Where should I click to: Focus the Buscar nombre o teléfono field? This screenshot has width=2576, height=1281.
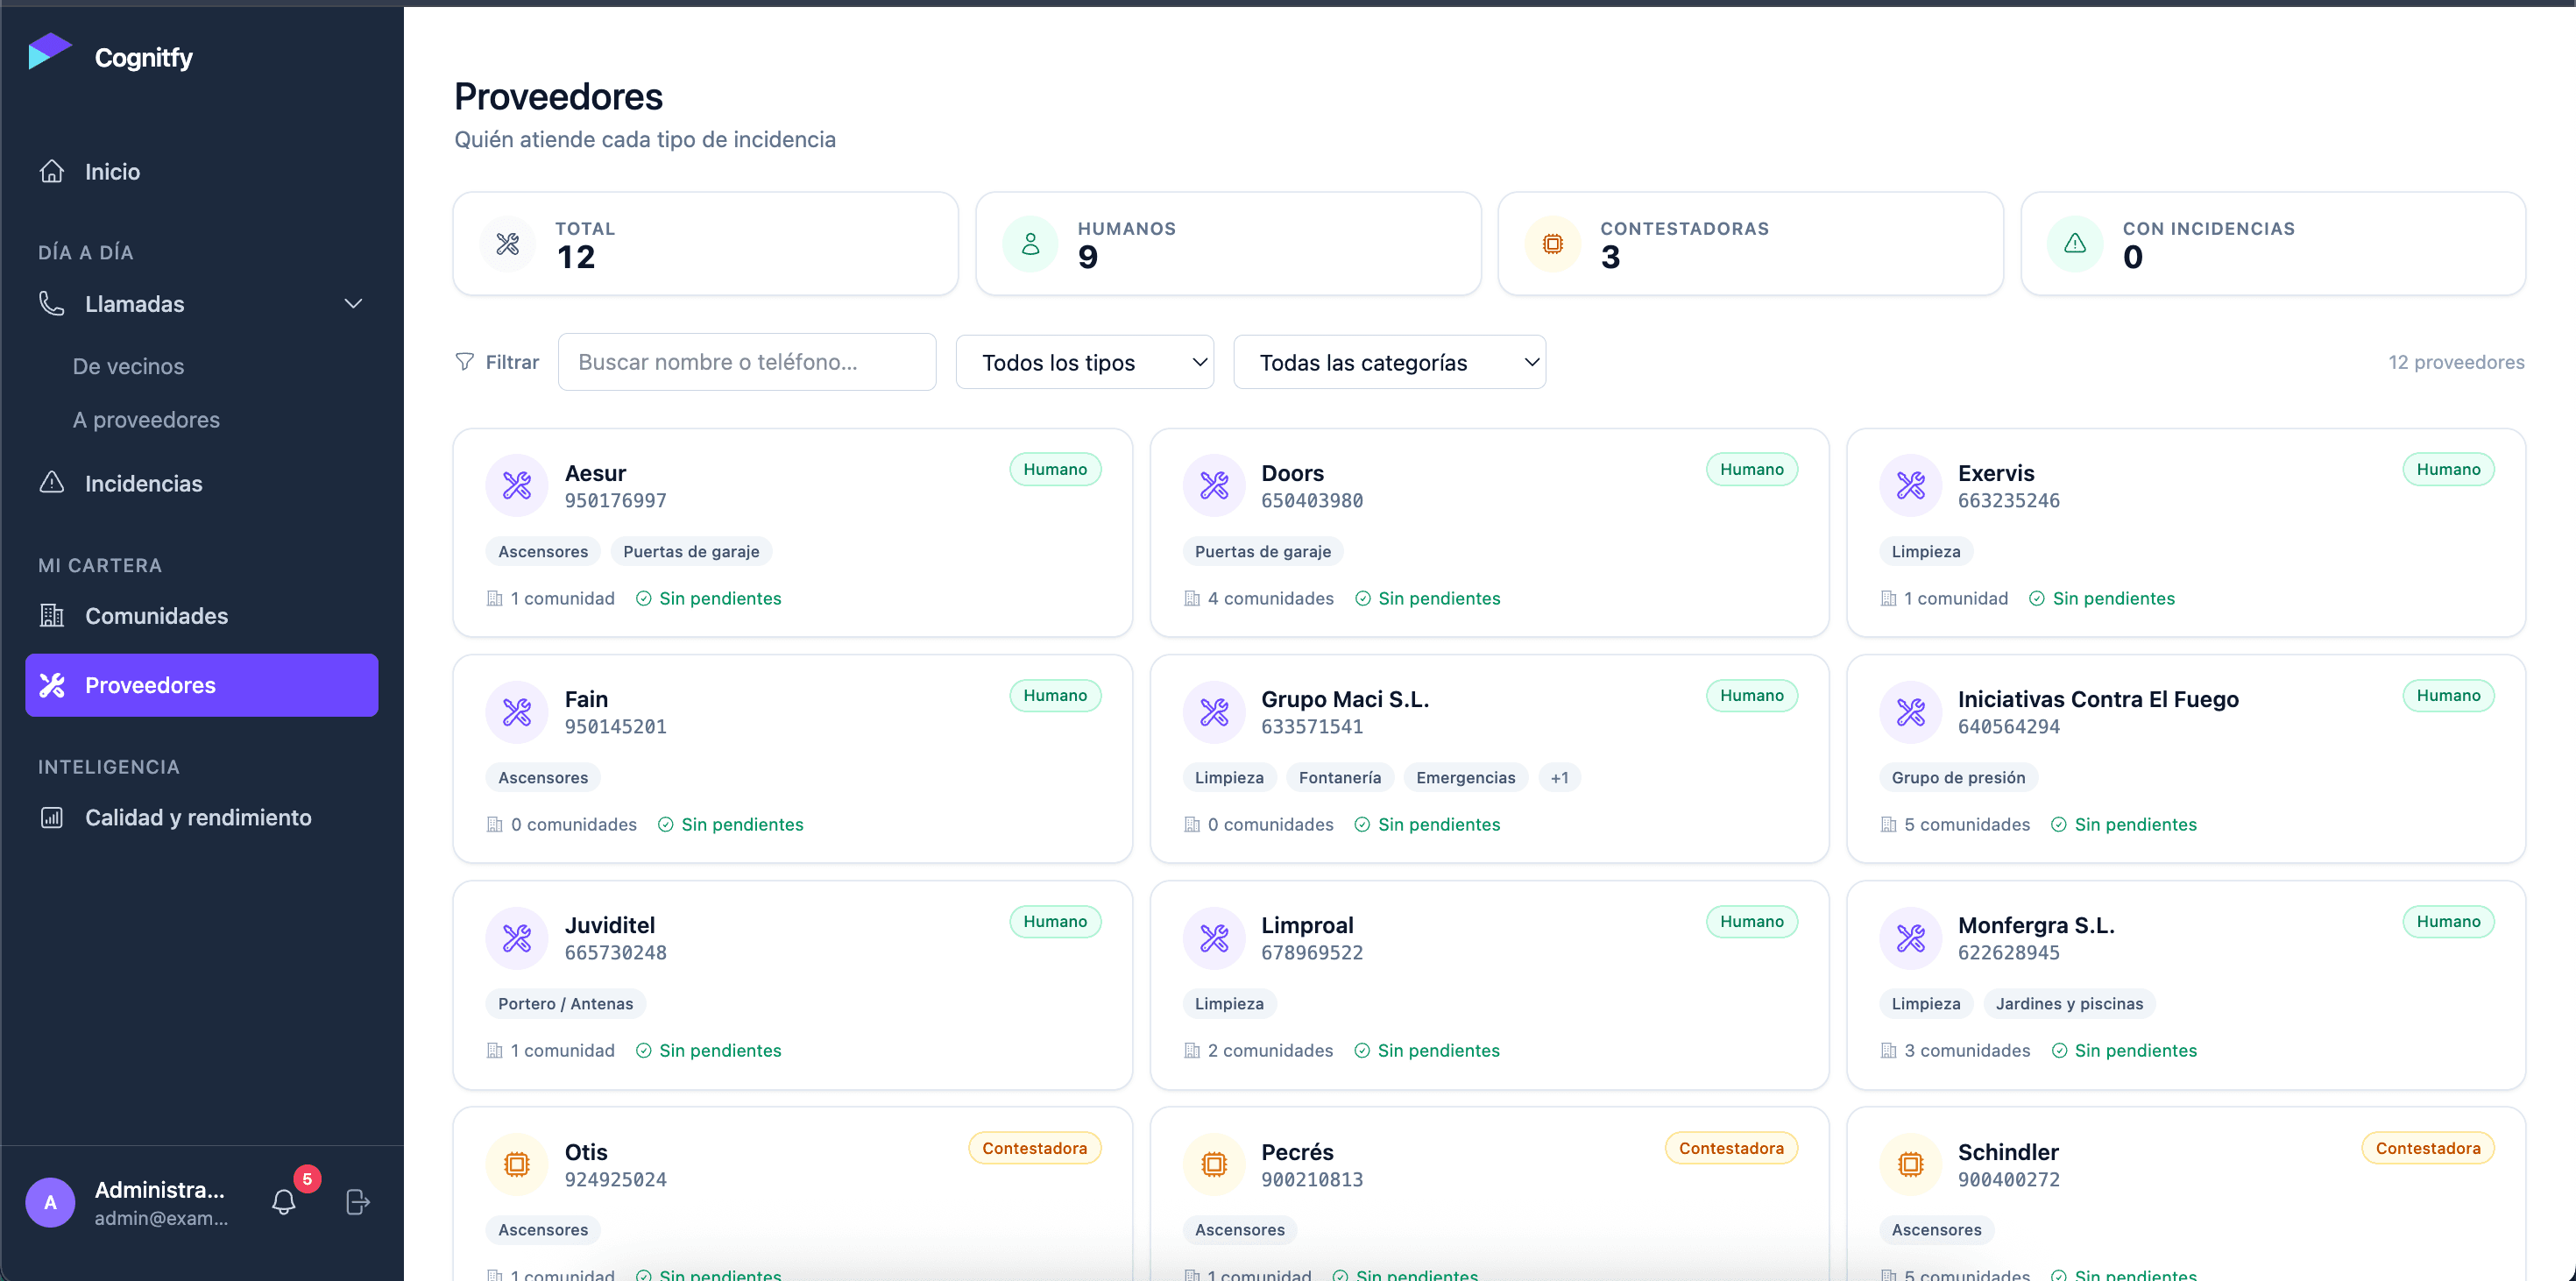click(746, 362)
